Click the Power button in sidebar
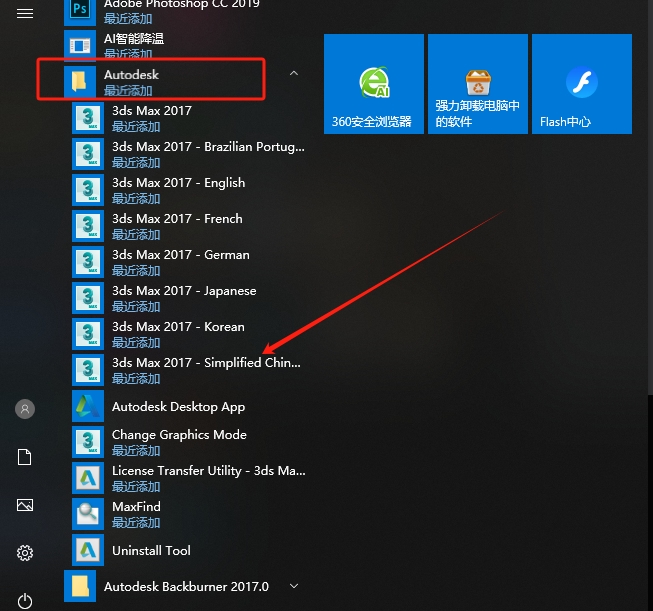The width and height of the screenshot is (653, 611). click(x=25, y=600)
